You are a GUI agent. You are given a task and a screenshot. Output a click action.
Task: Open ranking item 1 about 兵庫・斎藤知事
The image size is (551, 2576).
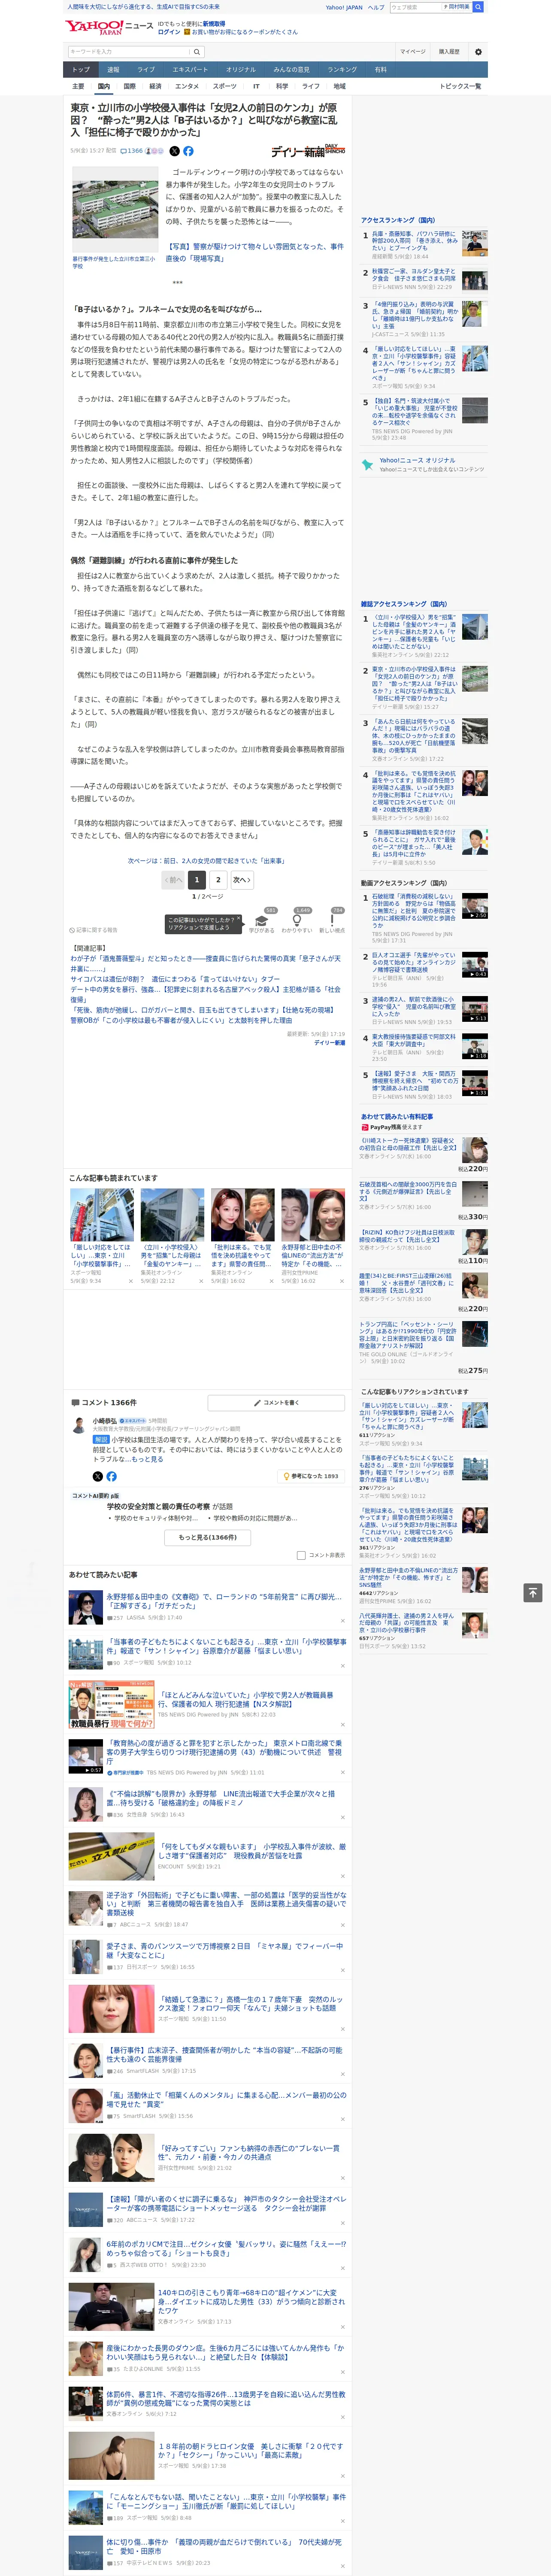(414, 241)
